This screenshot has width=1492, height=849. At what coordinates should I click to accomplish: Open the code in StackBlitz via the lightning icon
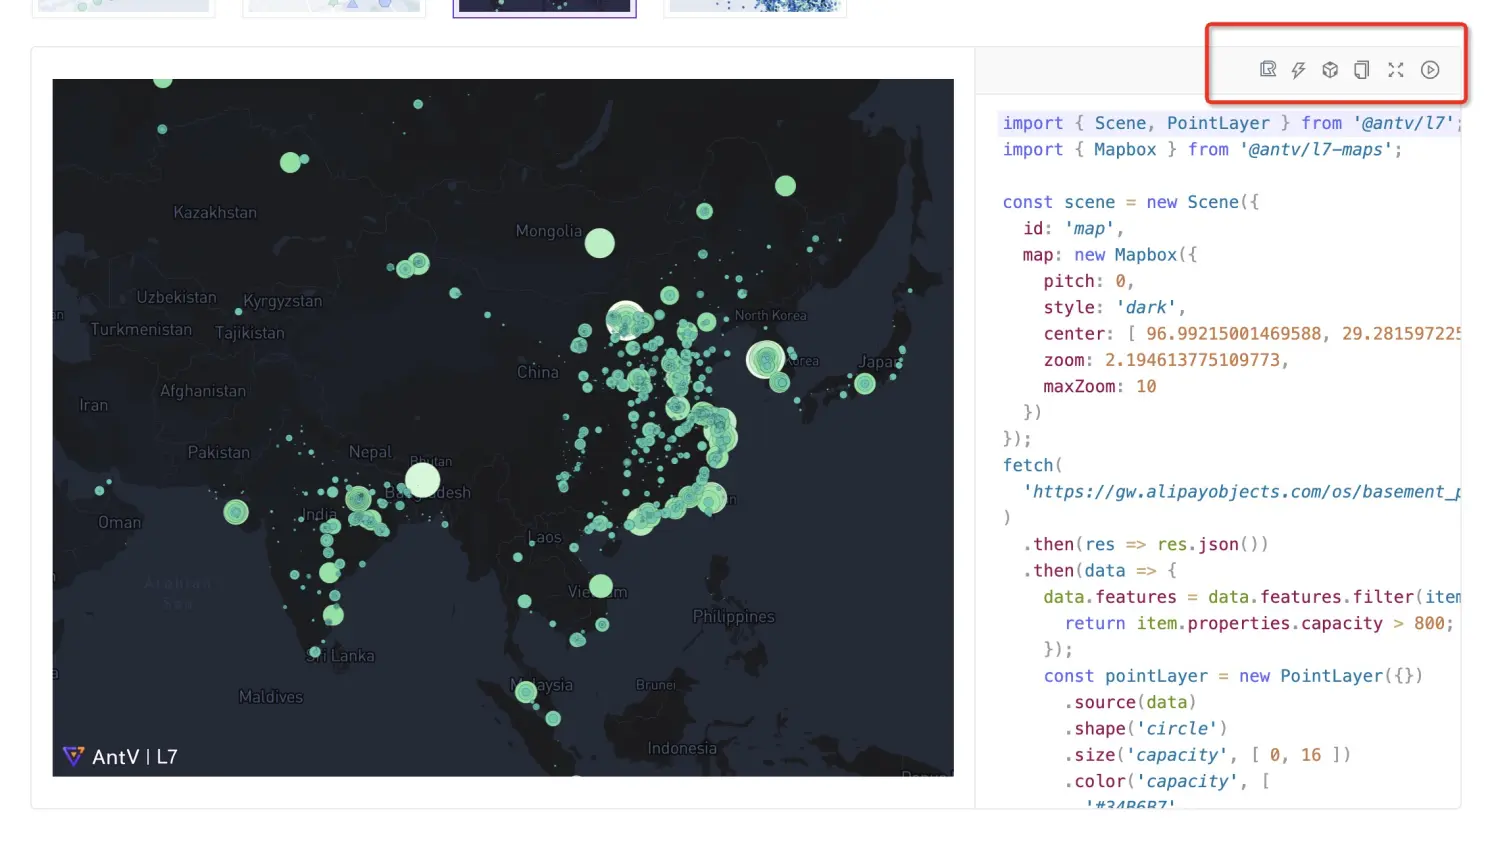(1298, 70)
